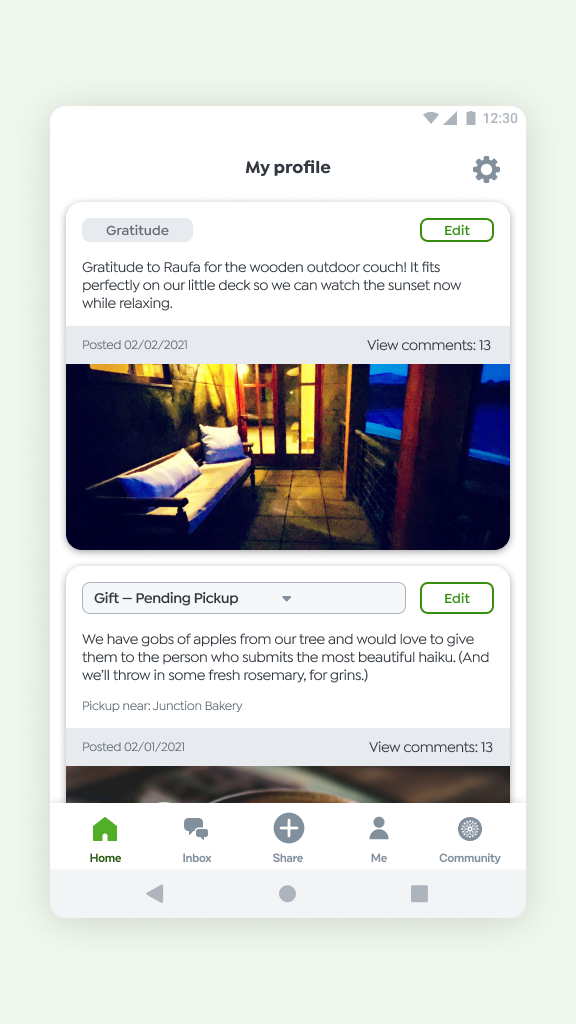Tap the Pickup near: Junction Bakery text
This screenshot has width=576, height=1024.
click(162, 706)
